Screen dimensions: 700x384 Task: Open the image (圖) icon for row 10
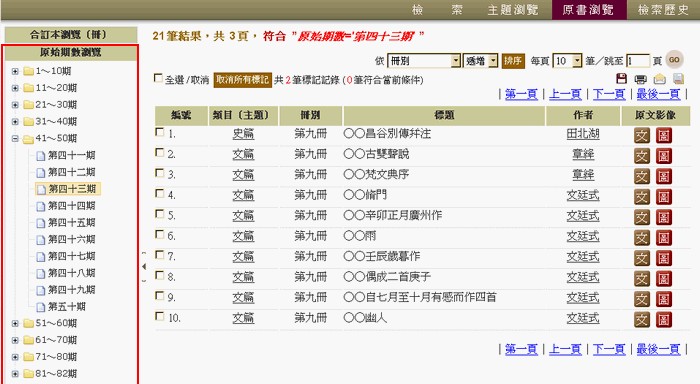(664, 320)
